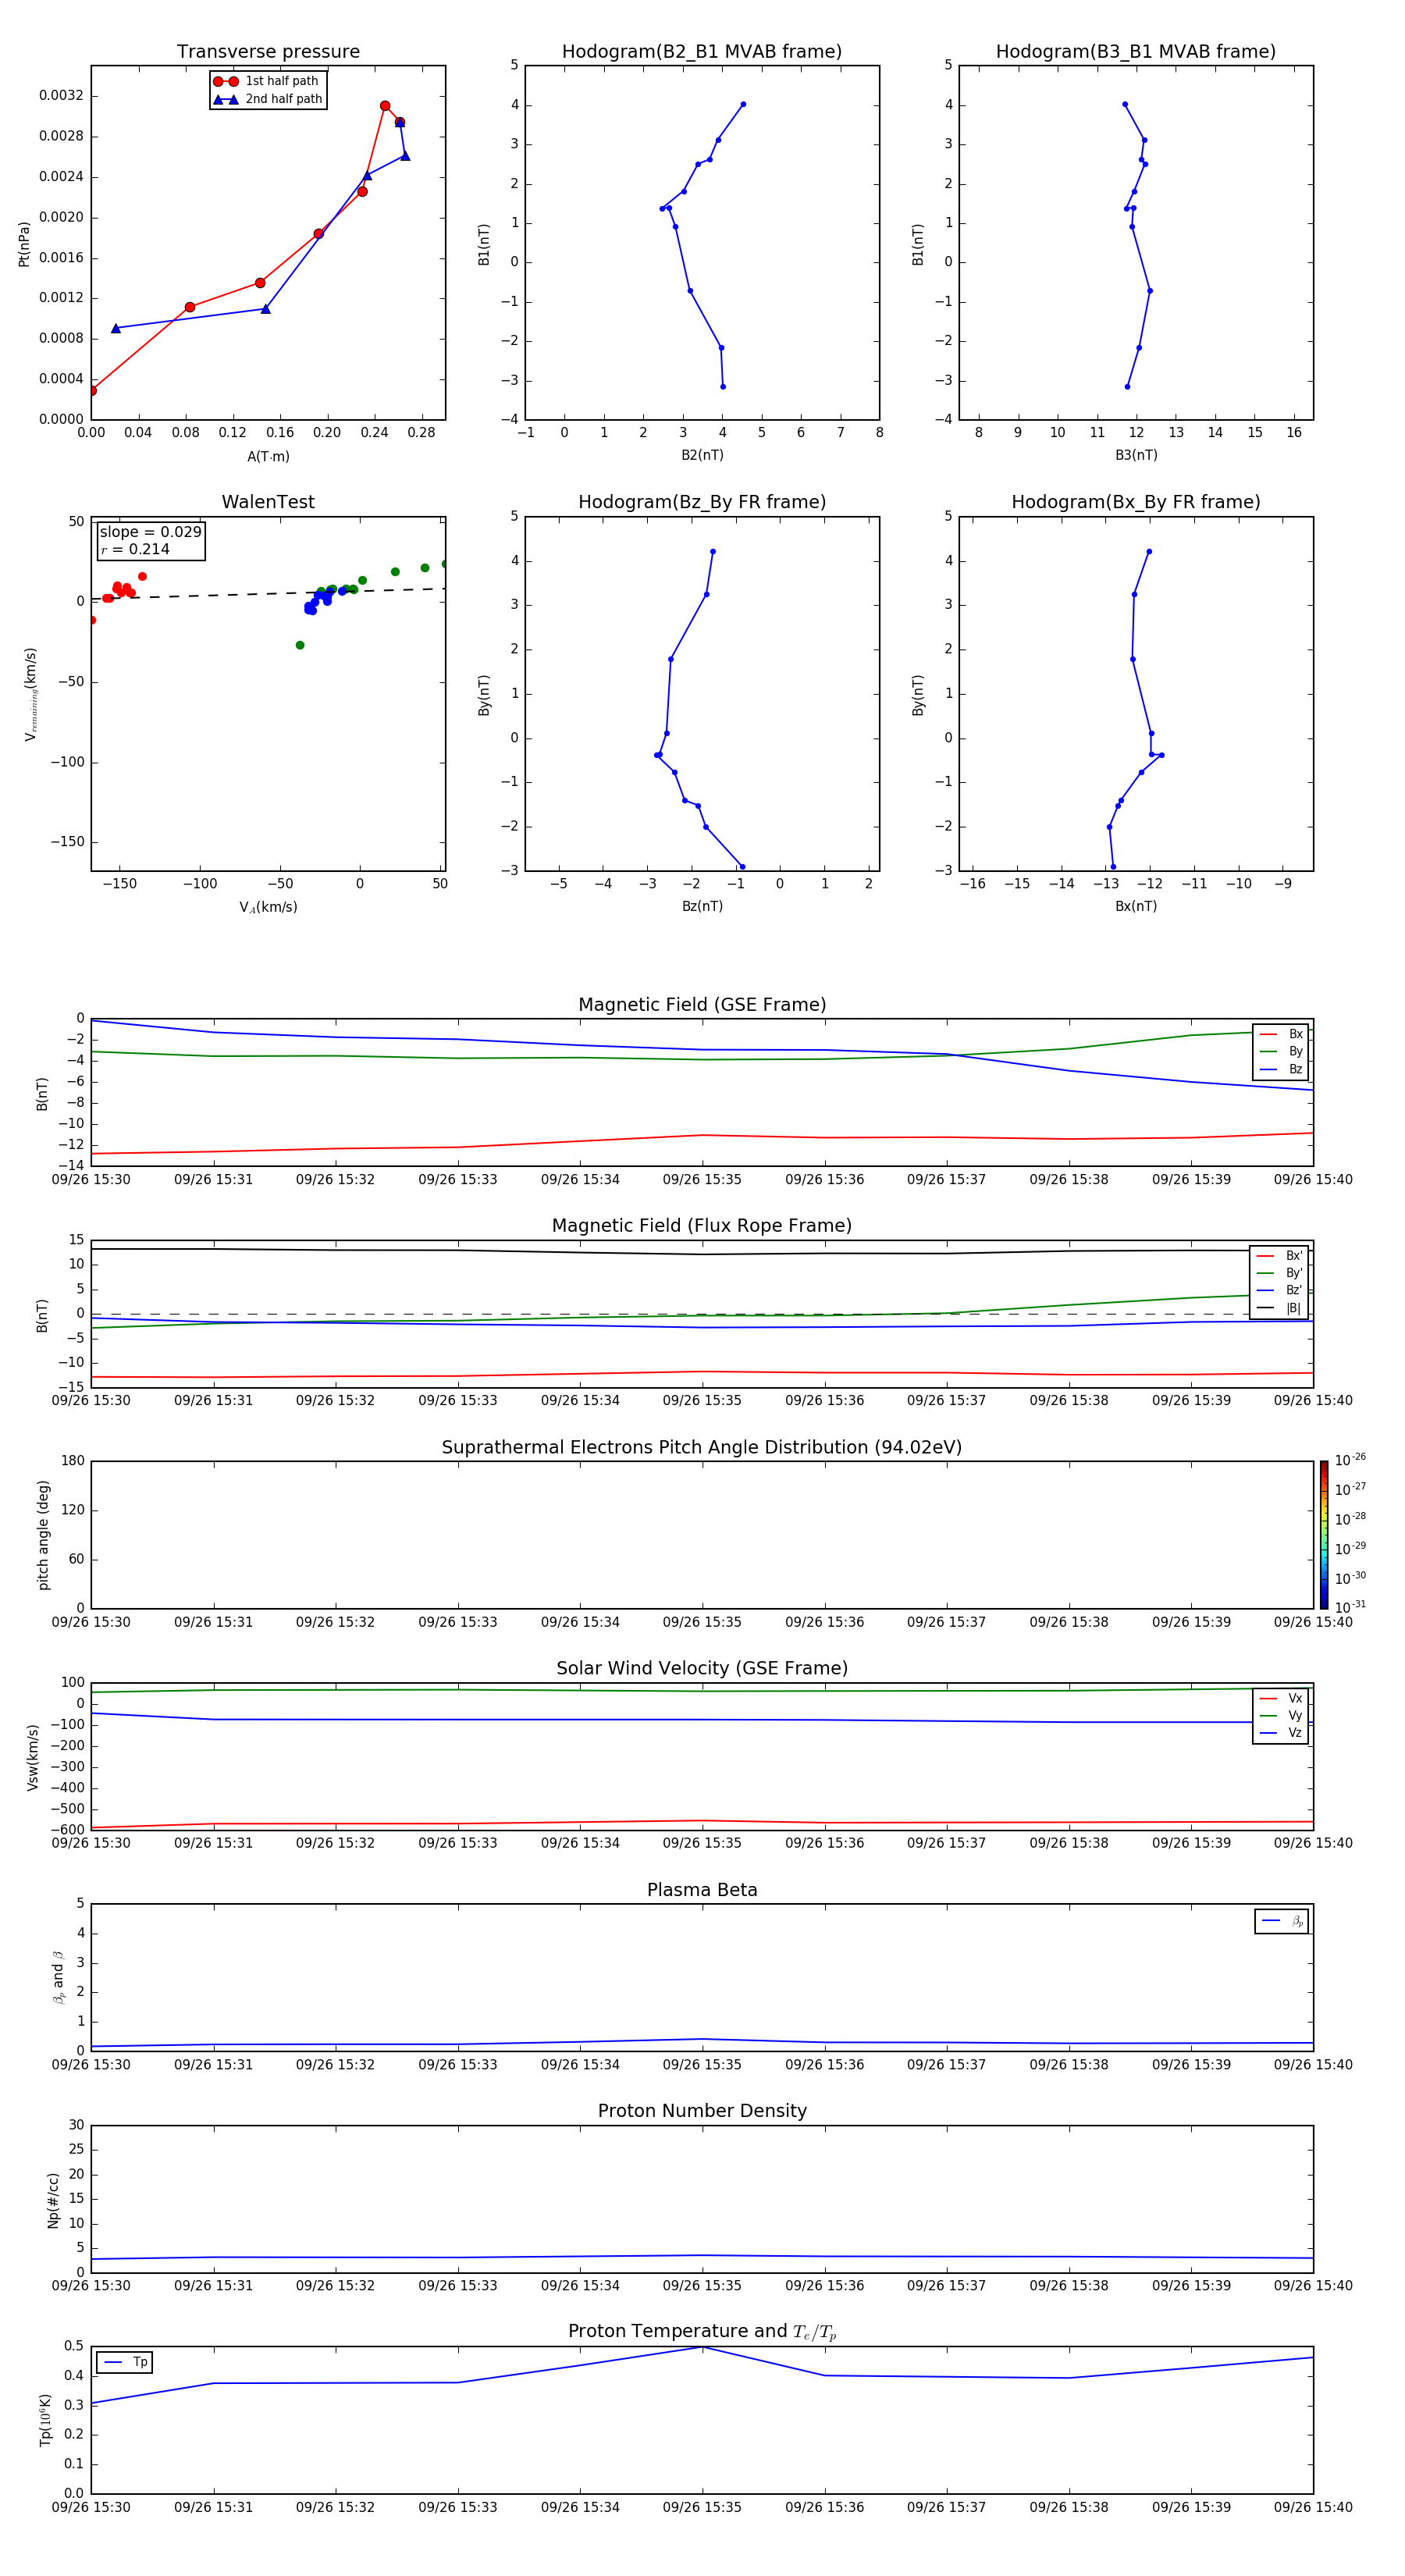
Task: Click the 'Transverse pressure' plot title
Action: pyautogui.click(x=268, y=52)
